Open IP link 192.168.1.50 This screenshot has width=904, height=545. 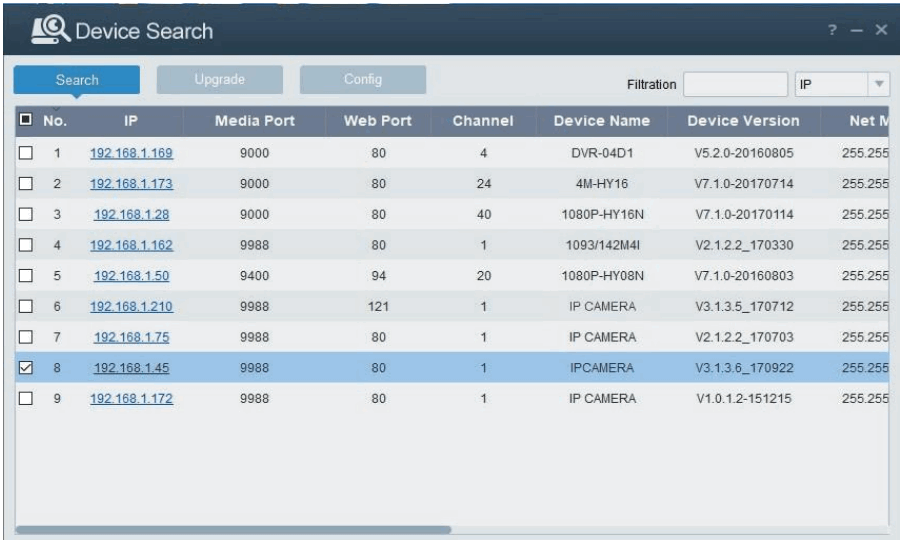pos(131,276)
